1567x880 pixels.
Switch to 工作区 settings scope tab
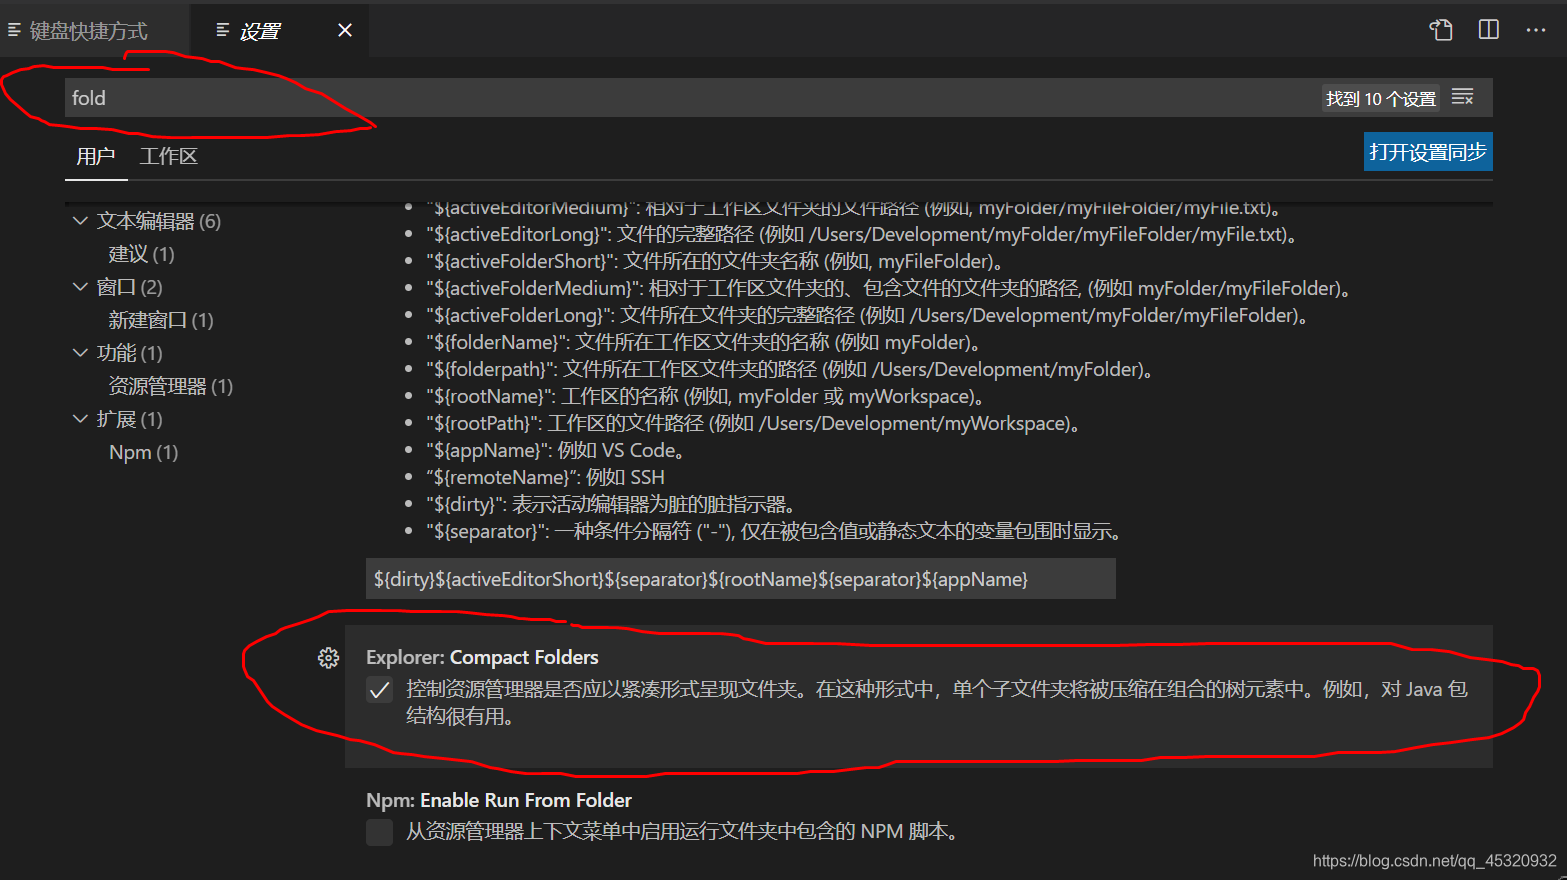169,156
